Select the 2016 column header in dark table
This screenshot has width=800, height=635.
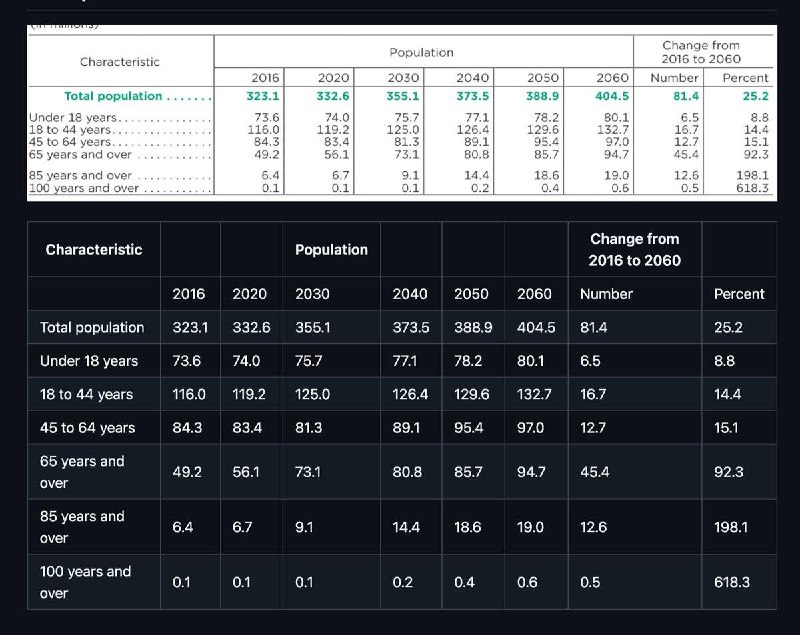[189, 294]
